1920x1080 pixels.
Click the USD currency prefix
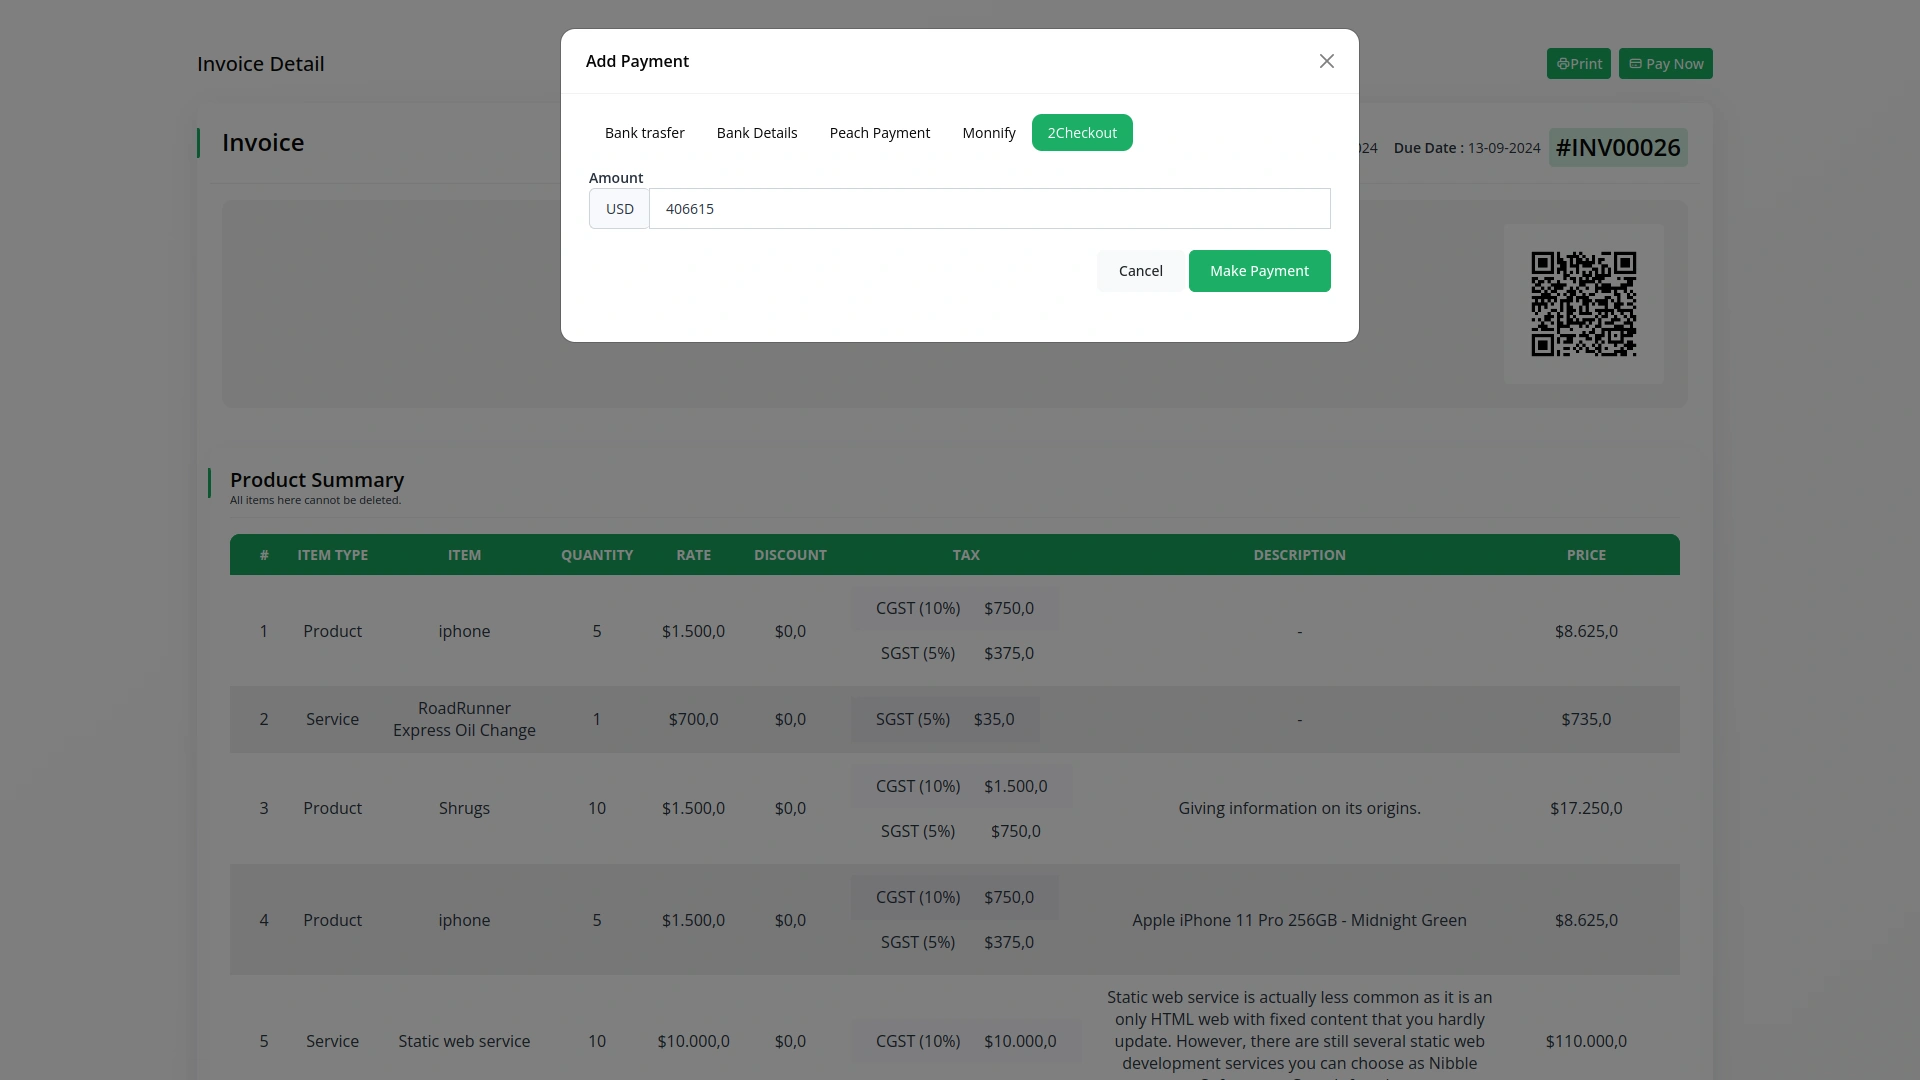pos(619,209)
